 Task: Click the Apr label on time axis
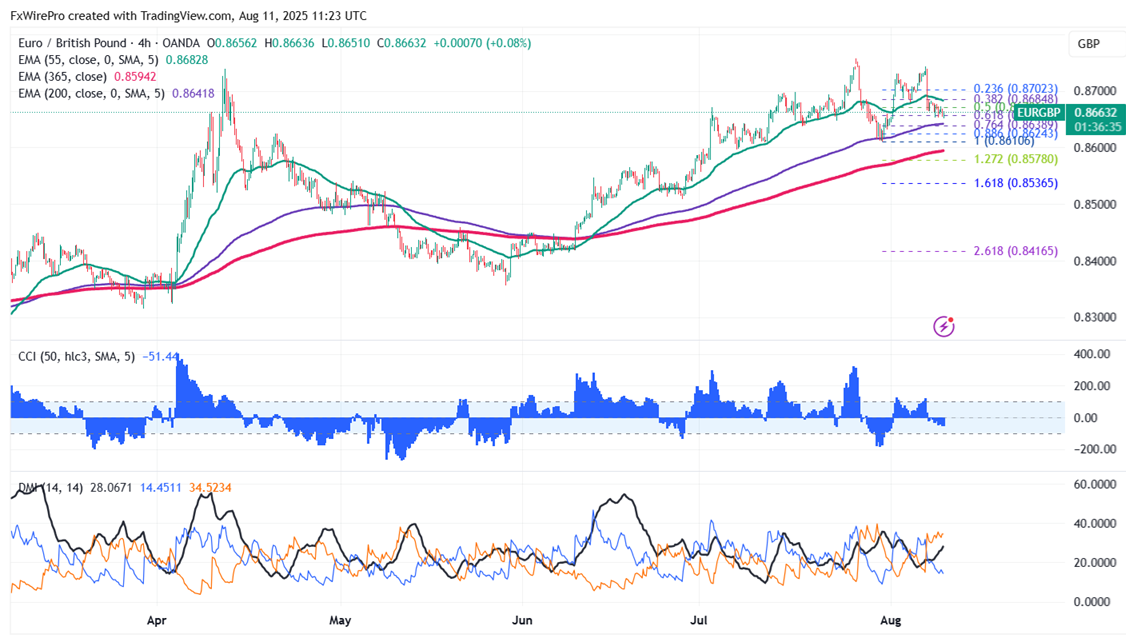click(157, 620)
